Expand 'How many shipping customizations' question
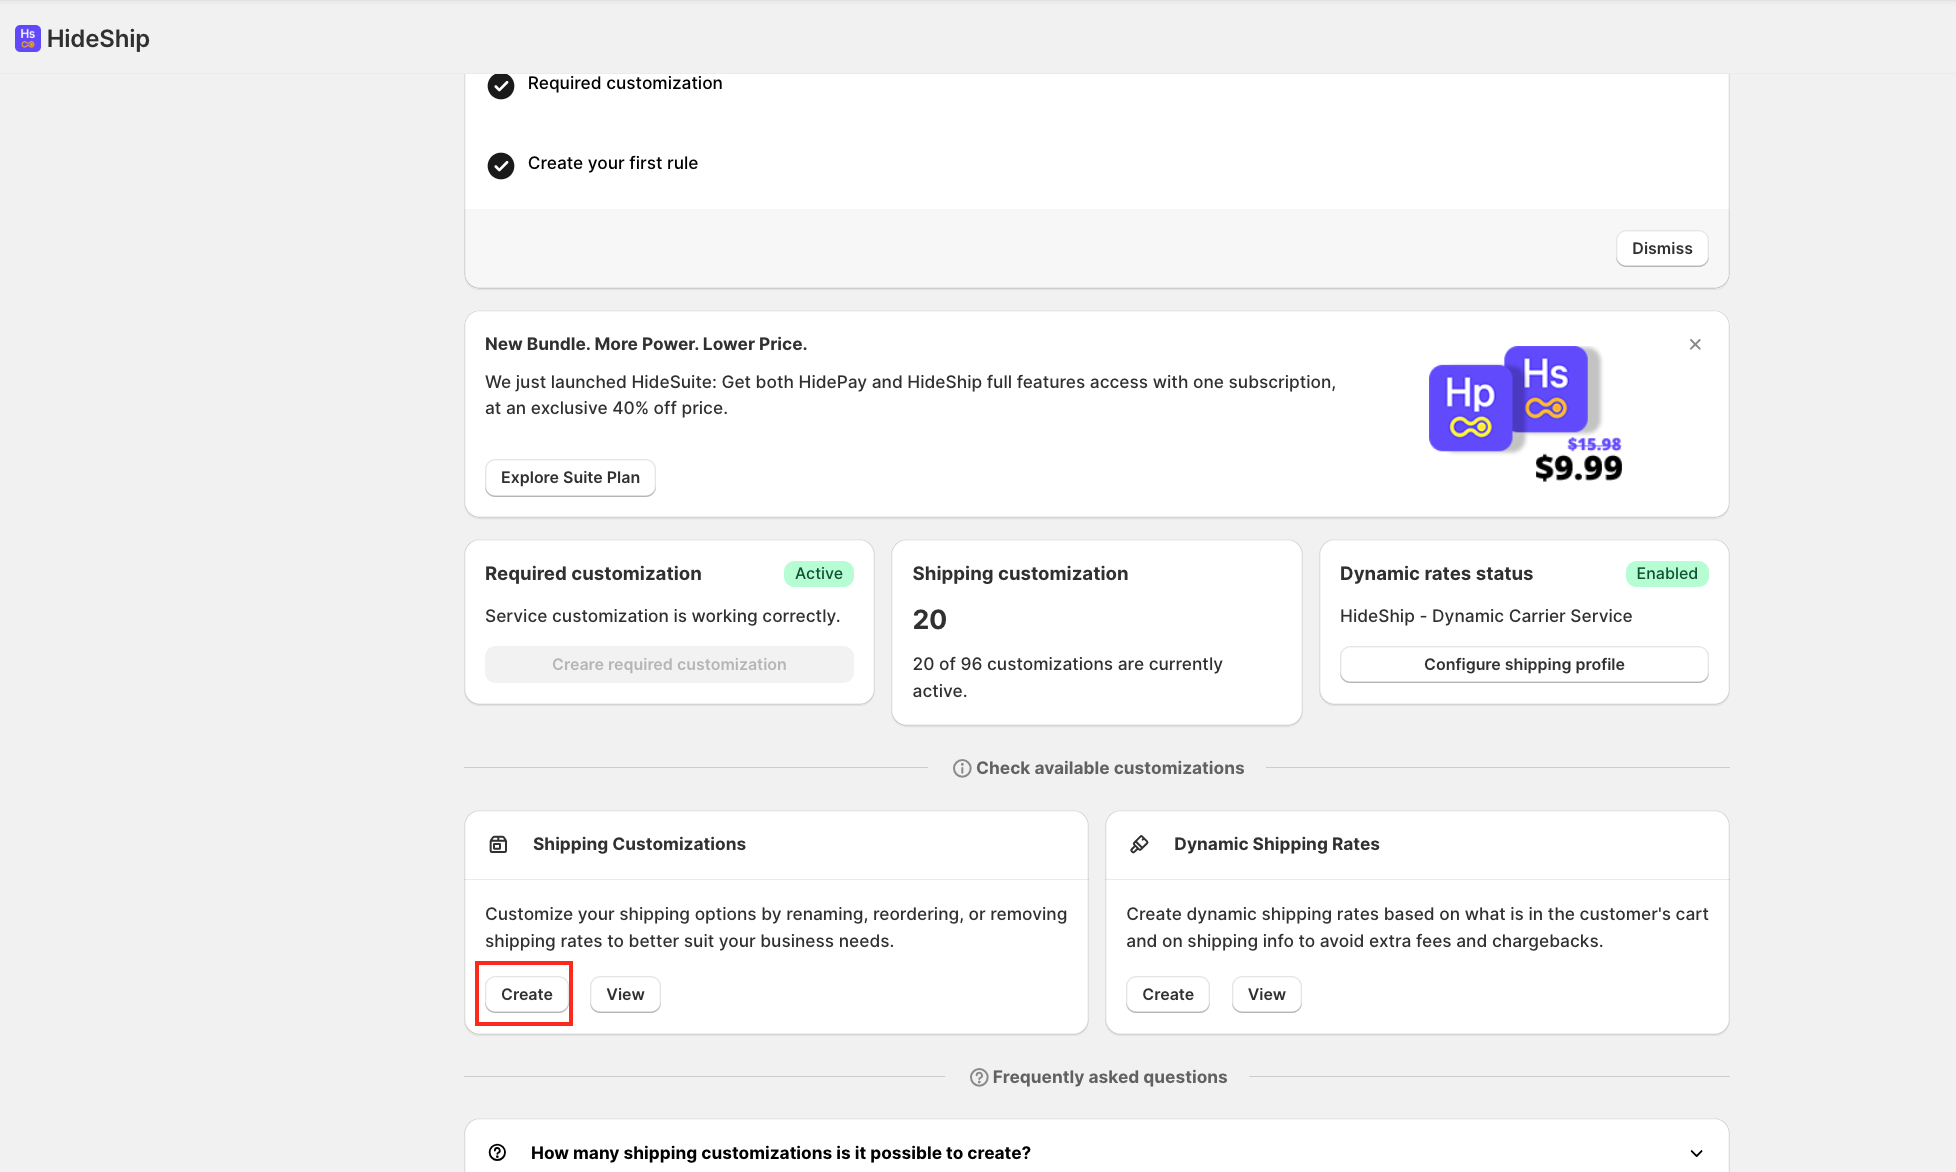The width and height of the screenshot is (1956, 1172). (x=780, y=1153)
